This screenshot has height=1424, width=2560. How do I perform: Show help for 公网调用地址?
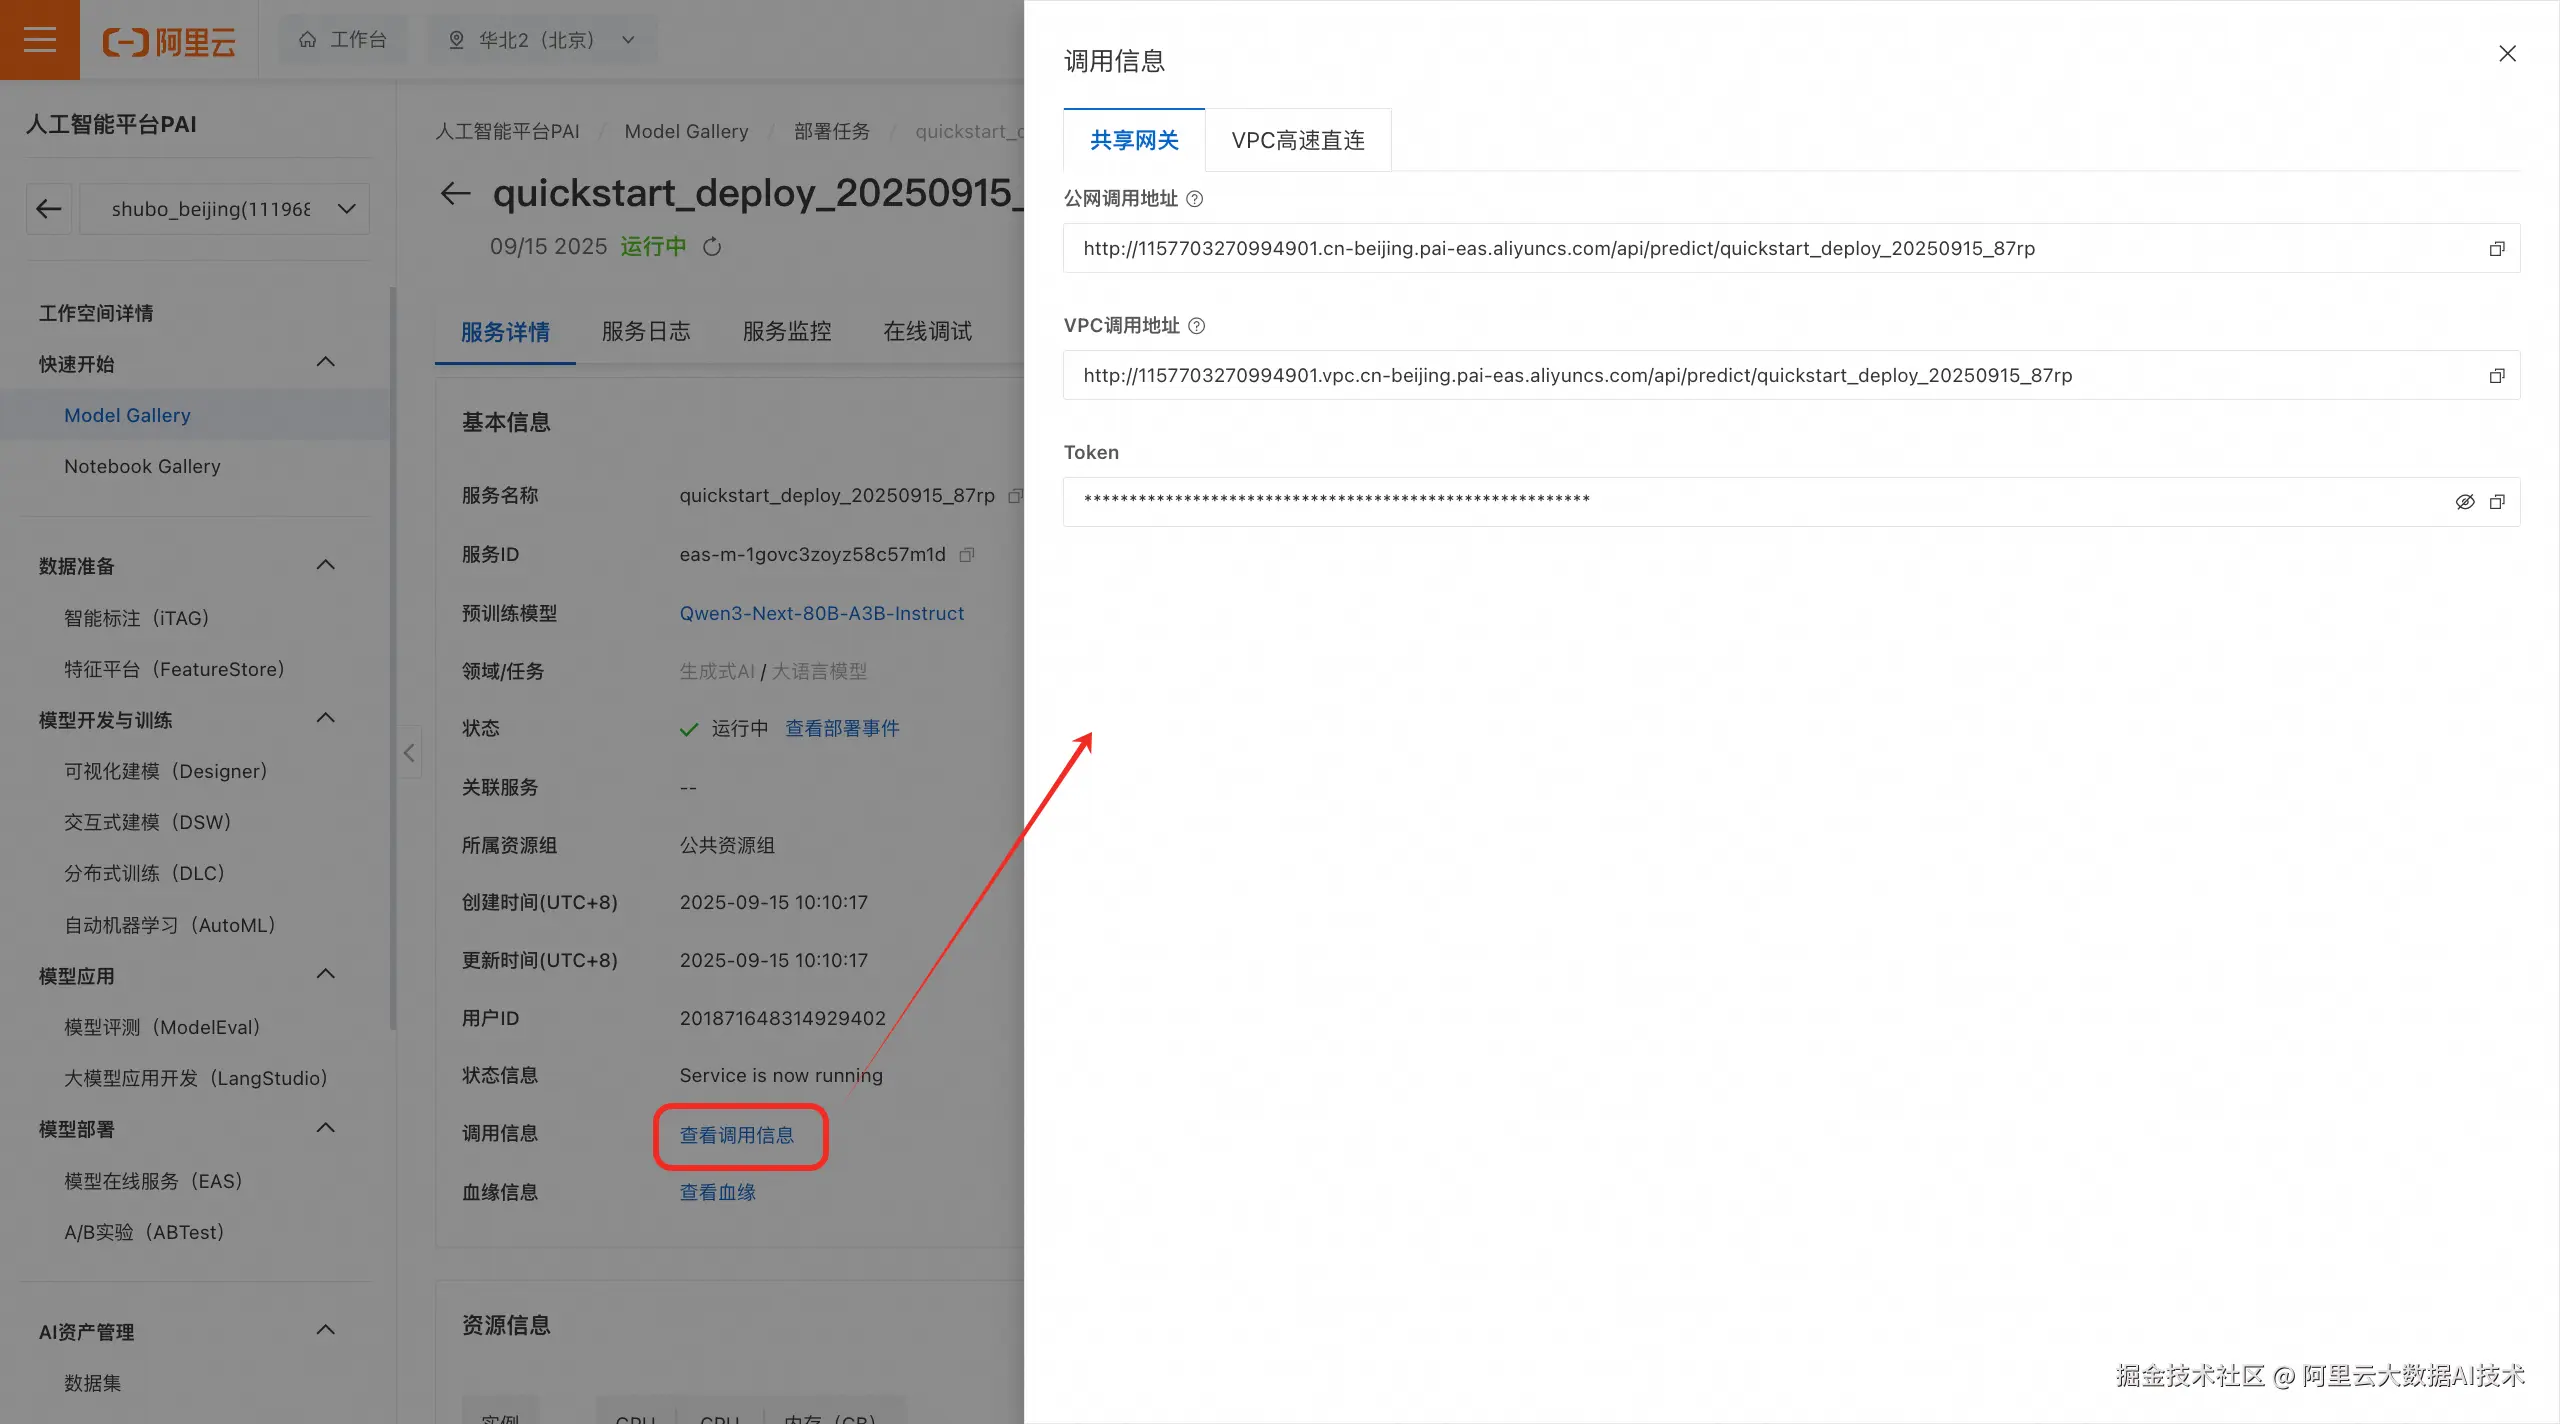click(1194, 199)
